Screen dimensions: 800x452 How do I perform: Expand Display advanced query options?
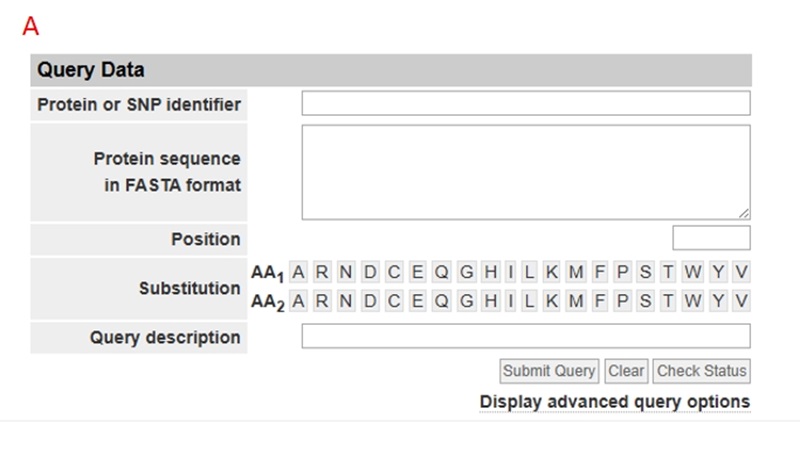coord(615,402)
